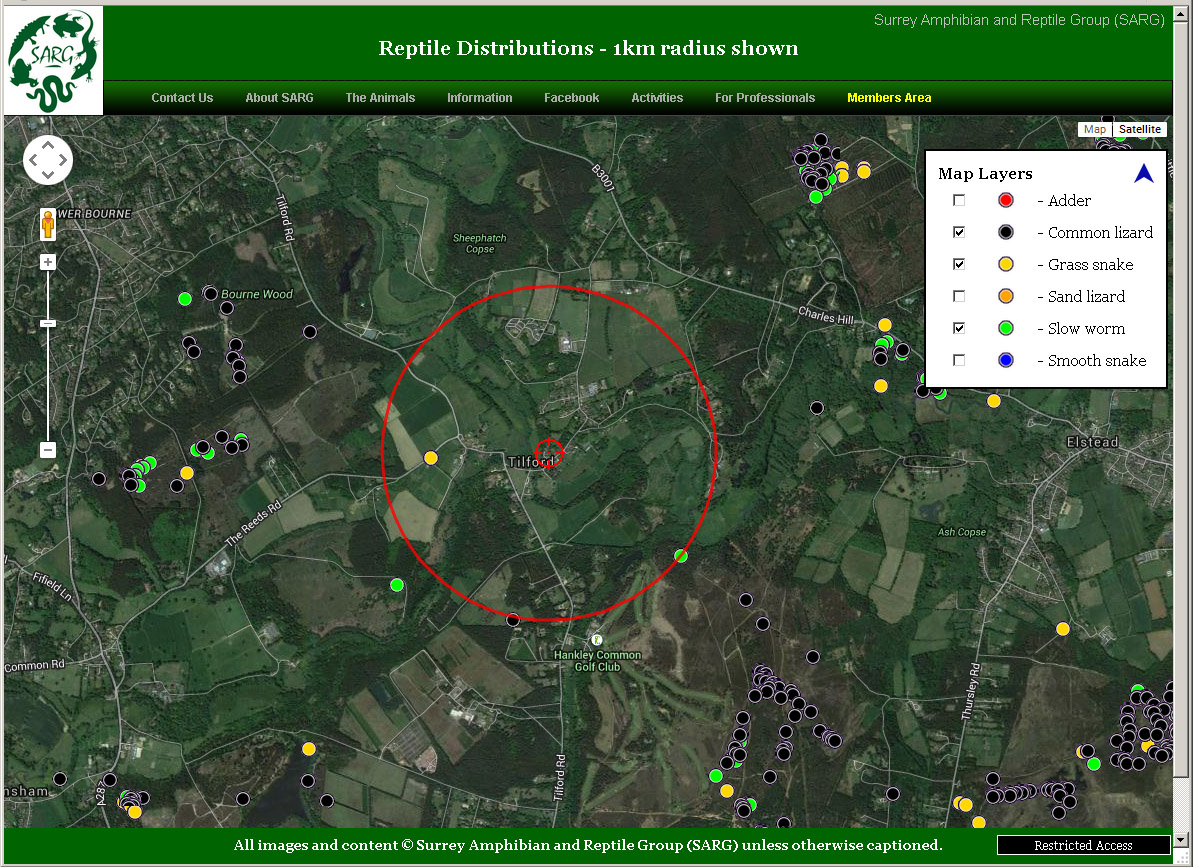1193x867 pixels.
Task: Zoom in with the plus button
Action: (x=48, y=262)
